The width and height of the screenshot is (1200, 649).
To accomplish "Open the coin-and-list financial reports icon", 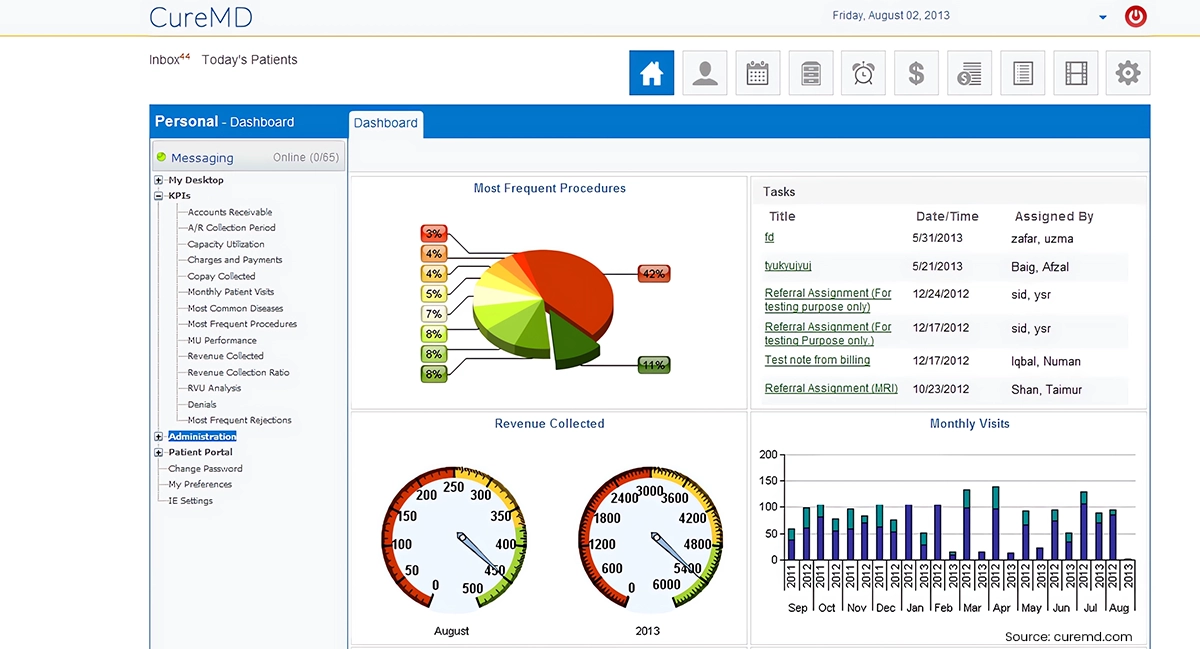I will click(x=969, y=73).
